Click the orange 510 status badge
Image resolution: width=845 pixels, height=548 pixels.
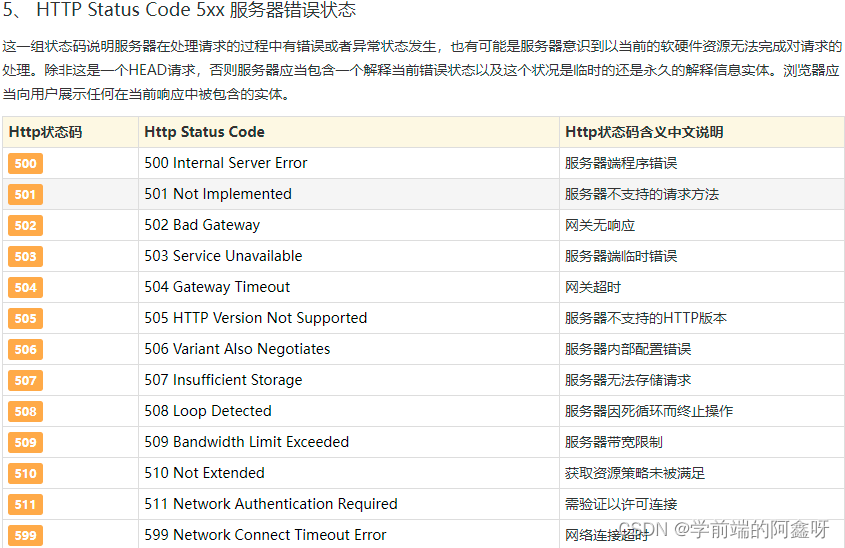pyautogui.click(x=25, y=474)
